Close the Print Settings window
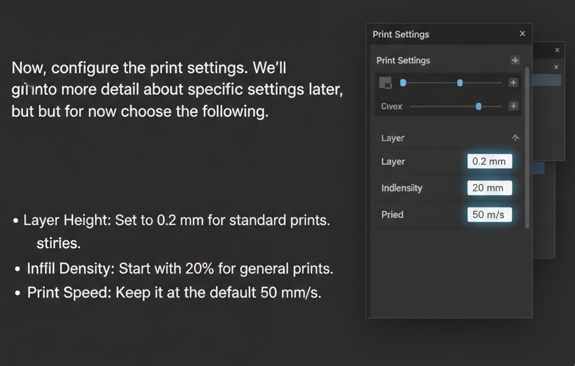The image size is (575, 366). 522,34
